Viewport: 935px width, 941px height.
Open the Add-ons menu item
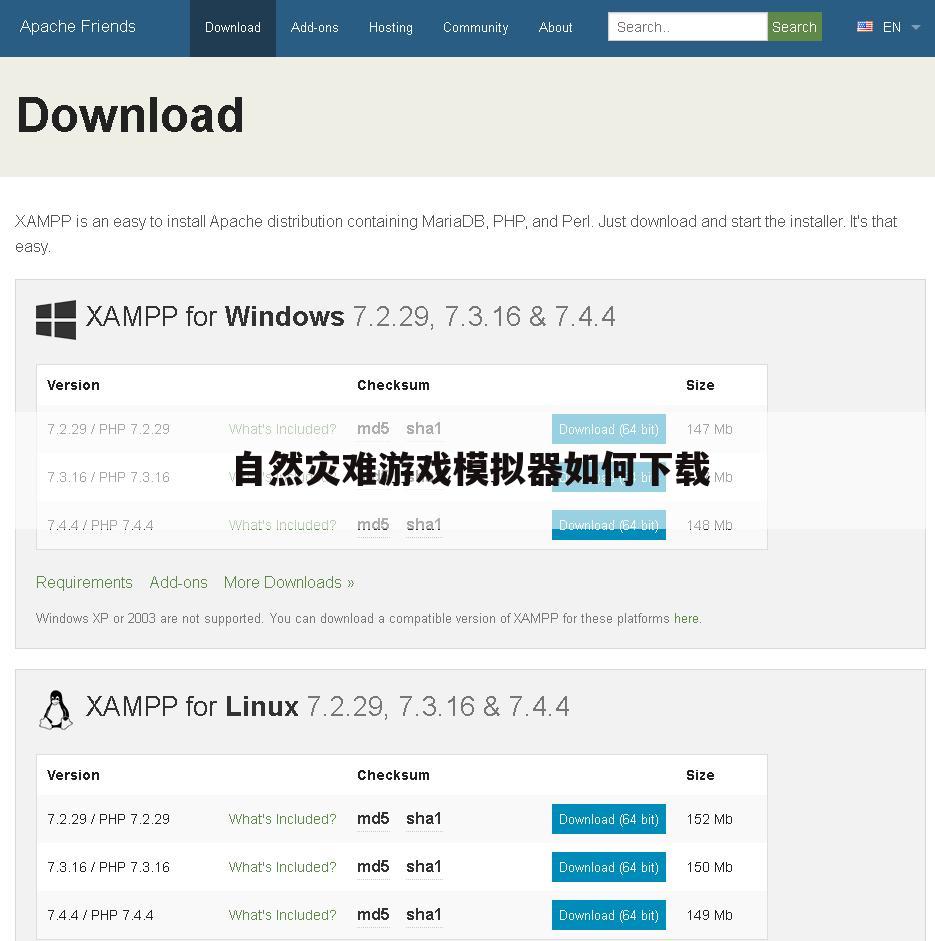point(314,28)
